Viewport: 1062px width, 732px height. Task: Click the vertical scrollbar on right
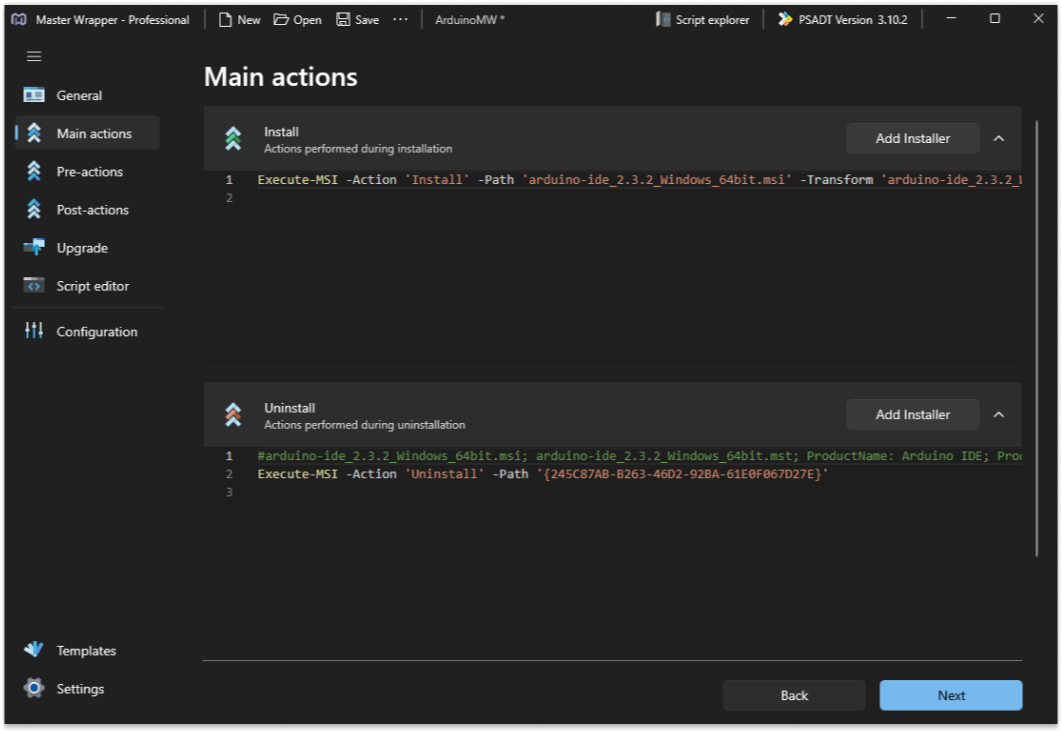1036,339
